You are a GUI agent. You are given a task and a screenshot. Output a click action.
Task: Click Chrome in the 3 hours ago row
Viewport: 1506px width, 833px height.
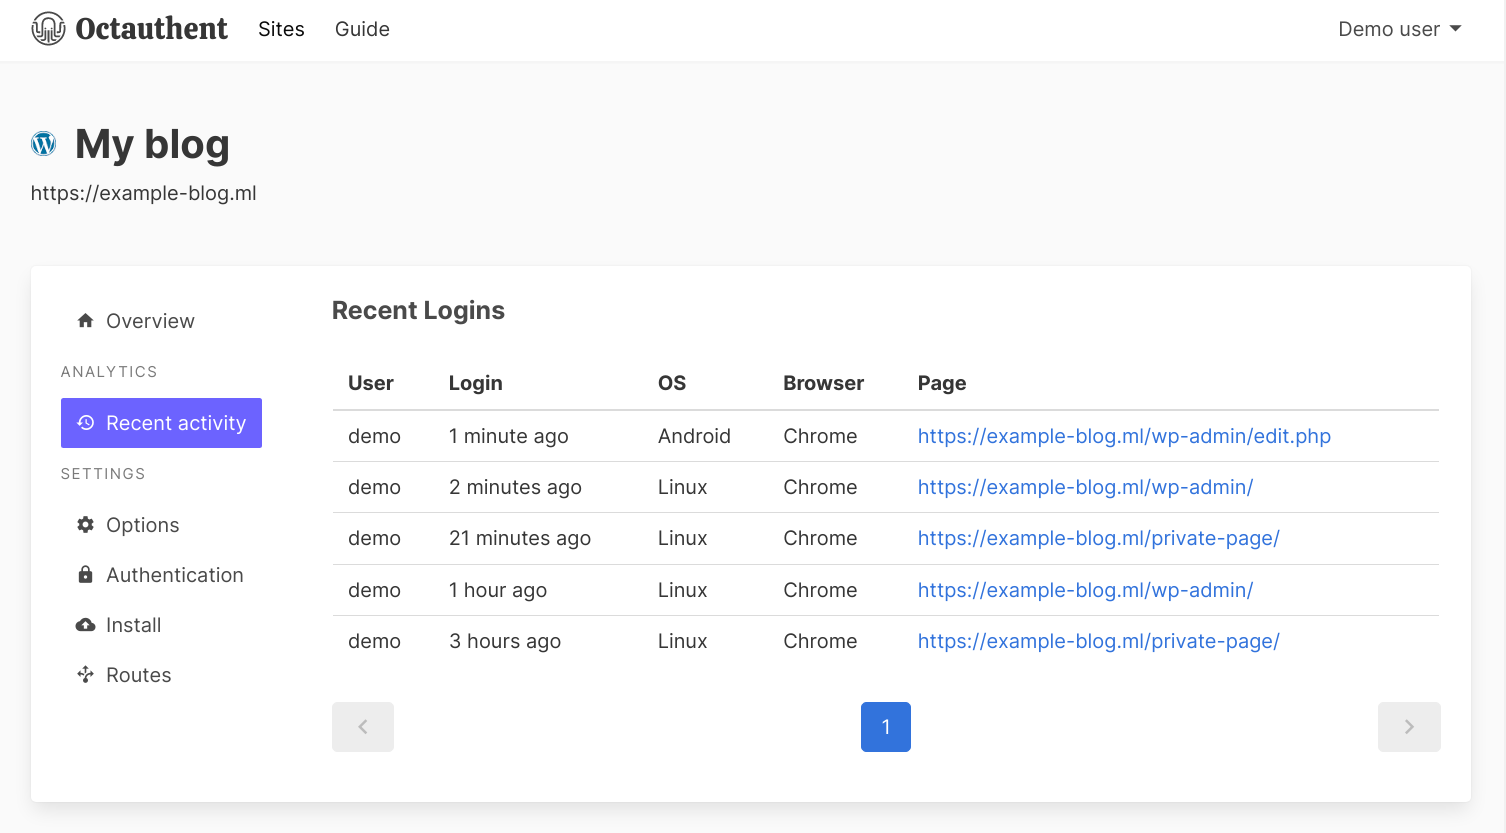point(820,641)
